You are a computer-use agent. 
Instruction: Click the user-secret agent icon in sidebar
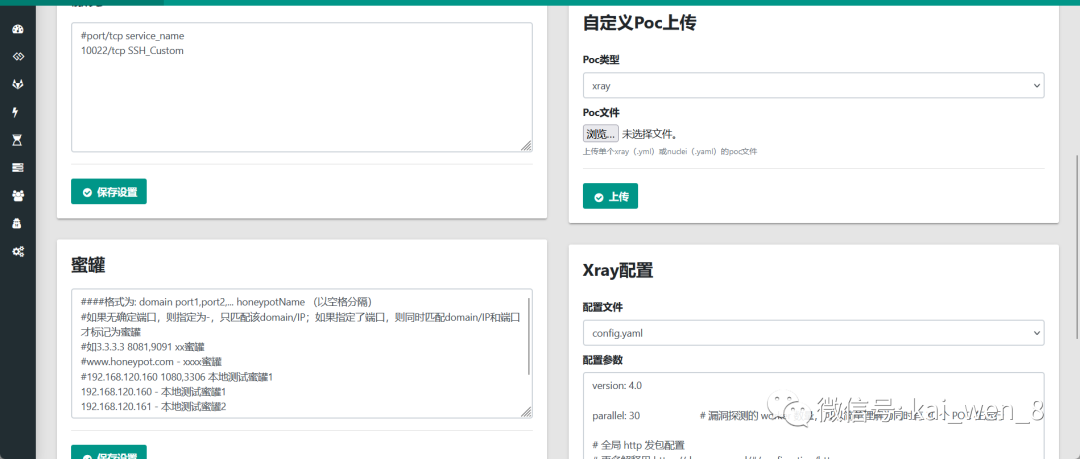click(x=18, y=223)
